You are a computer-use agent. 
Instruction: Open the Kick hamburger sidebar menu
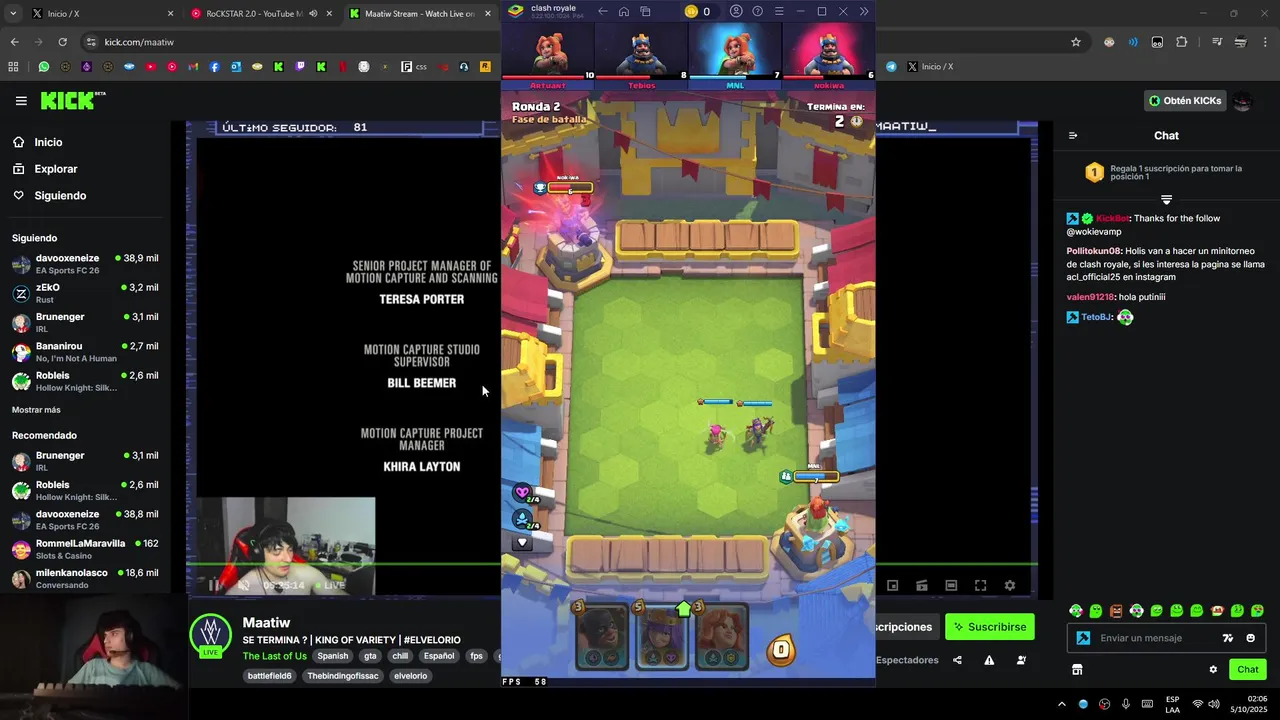[x=21, y=100]
